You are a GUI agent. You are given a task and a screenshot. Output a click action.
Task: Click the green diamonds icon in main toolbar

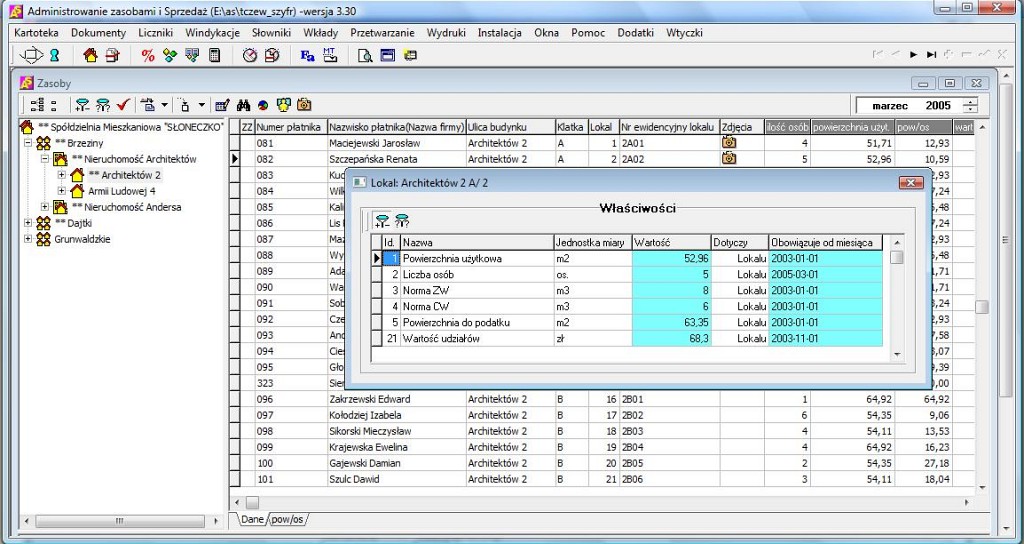pyautogui.click(x=170, y=56)
